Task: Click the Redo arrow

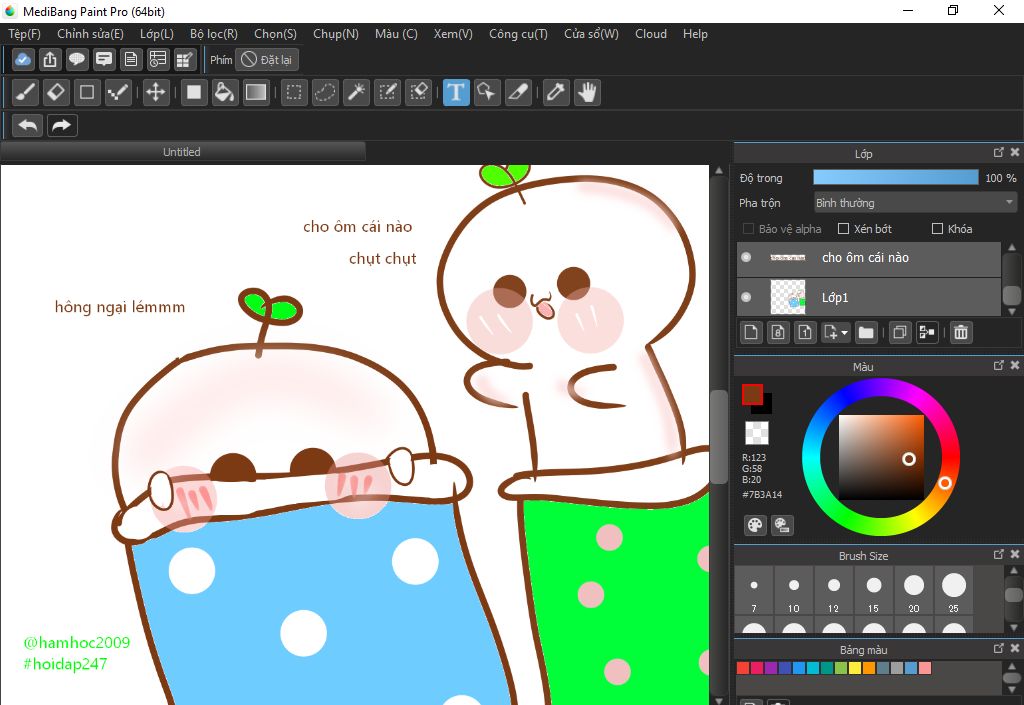Action: click(x=62, y=125)
